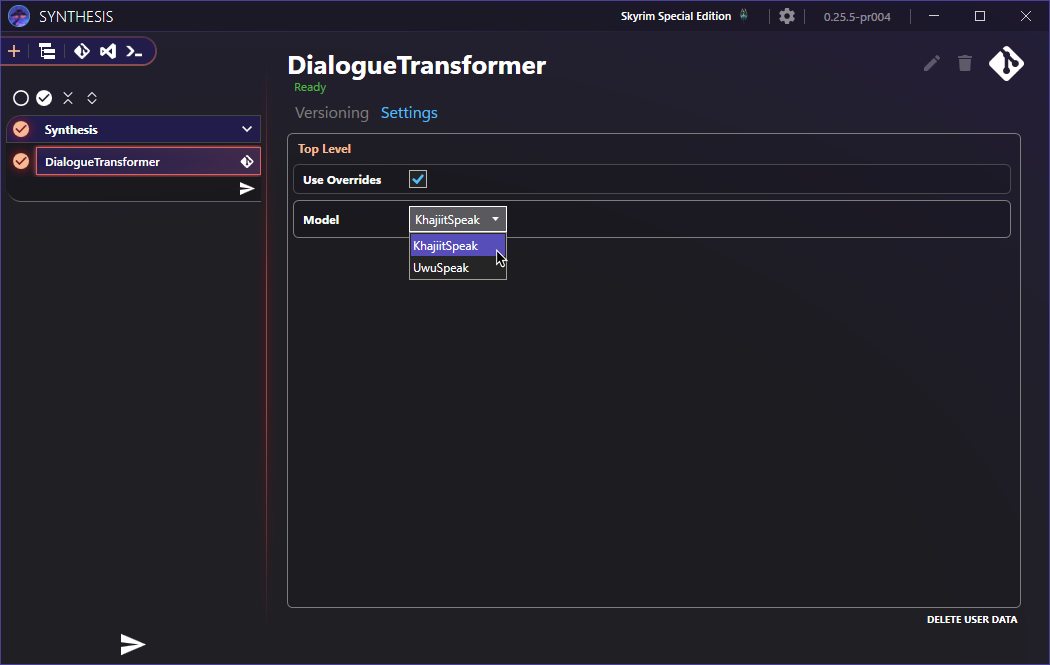Click the X icon above the patcher list
This screenshot has width=1050, height=665.
(68, 98)
